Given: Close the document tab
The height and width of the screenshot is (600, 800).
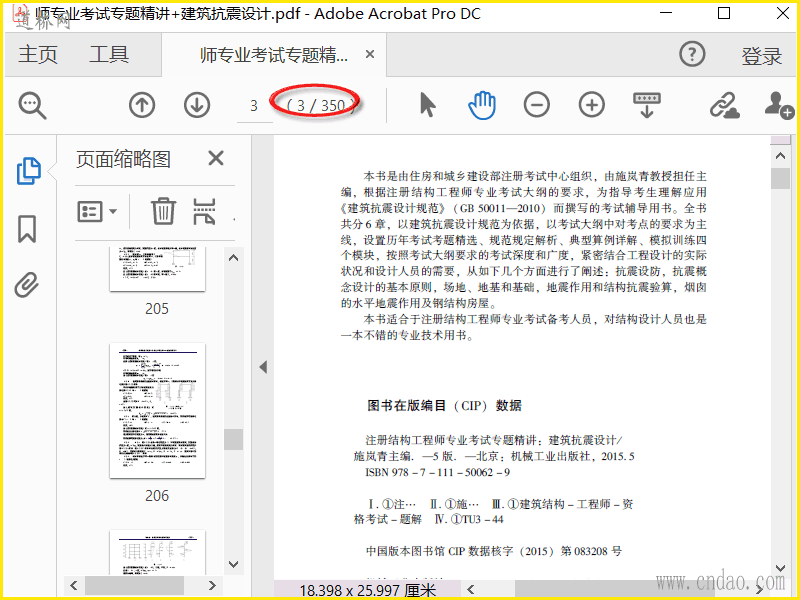Looking at the screenshot, I should coord(370,54).
